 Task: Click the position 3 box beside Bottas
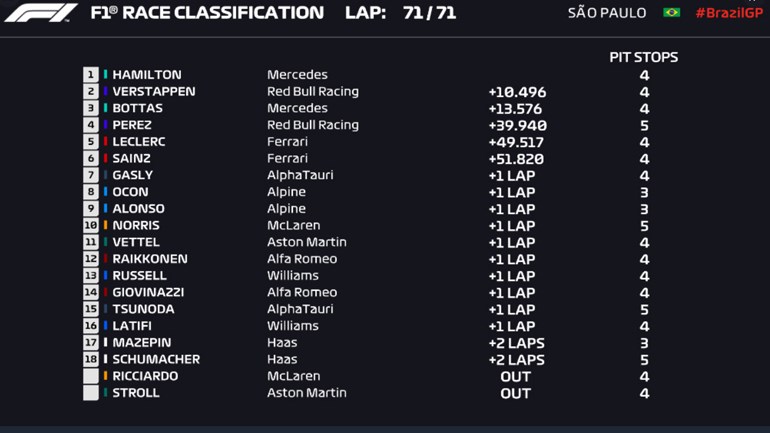(91, 108)
